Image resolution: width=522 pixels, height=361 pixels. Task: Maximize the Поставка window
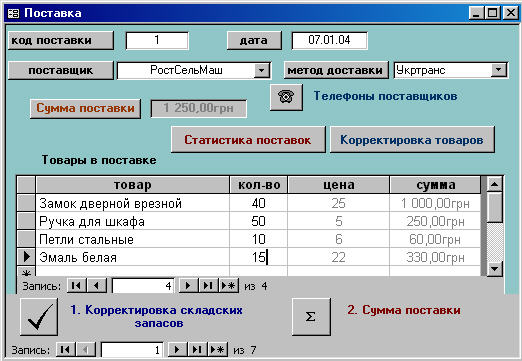click(492, 13)
